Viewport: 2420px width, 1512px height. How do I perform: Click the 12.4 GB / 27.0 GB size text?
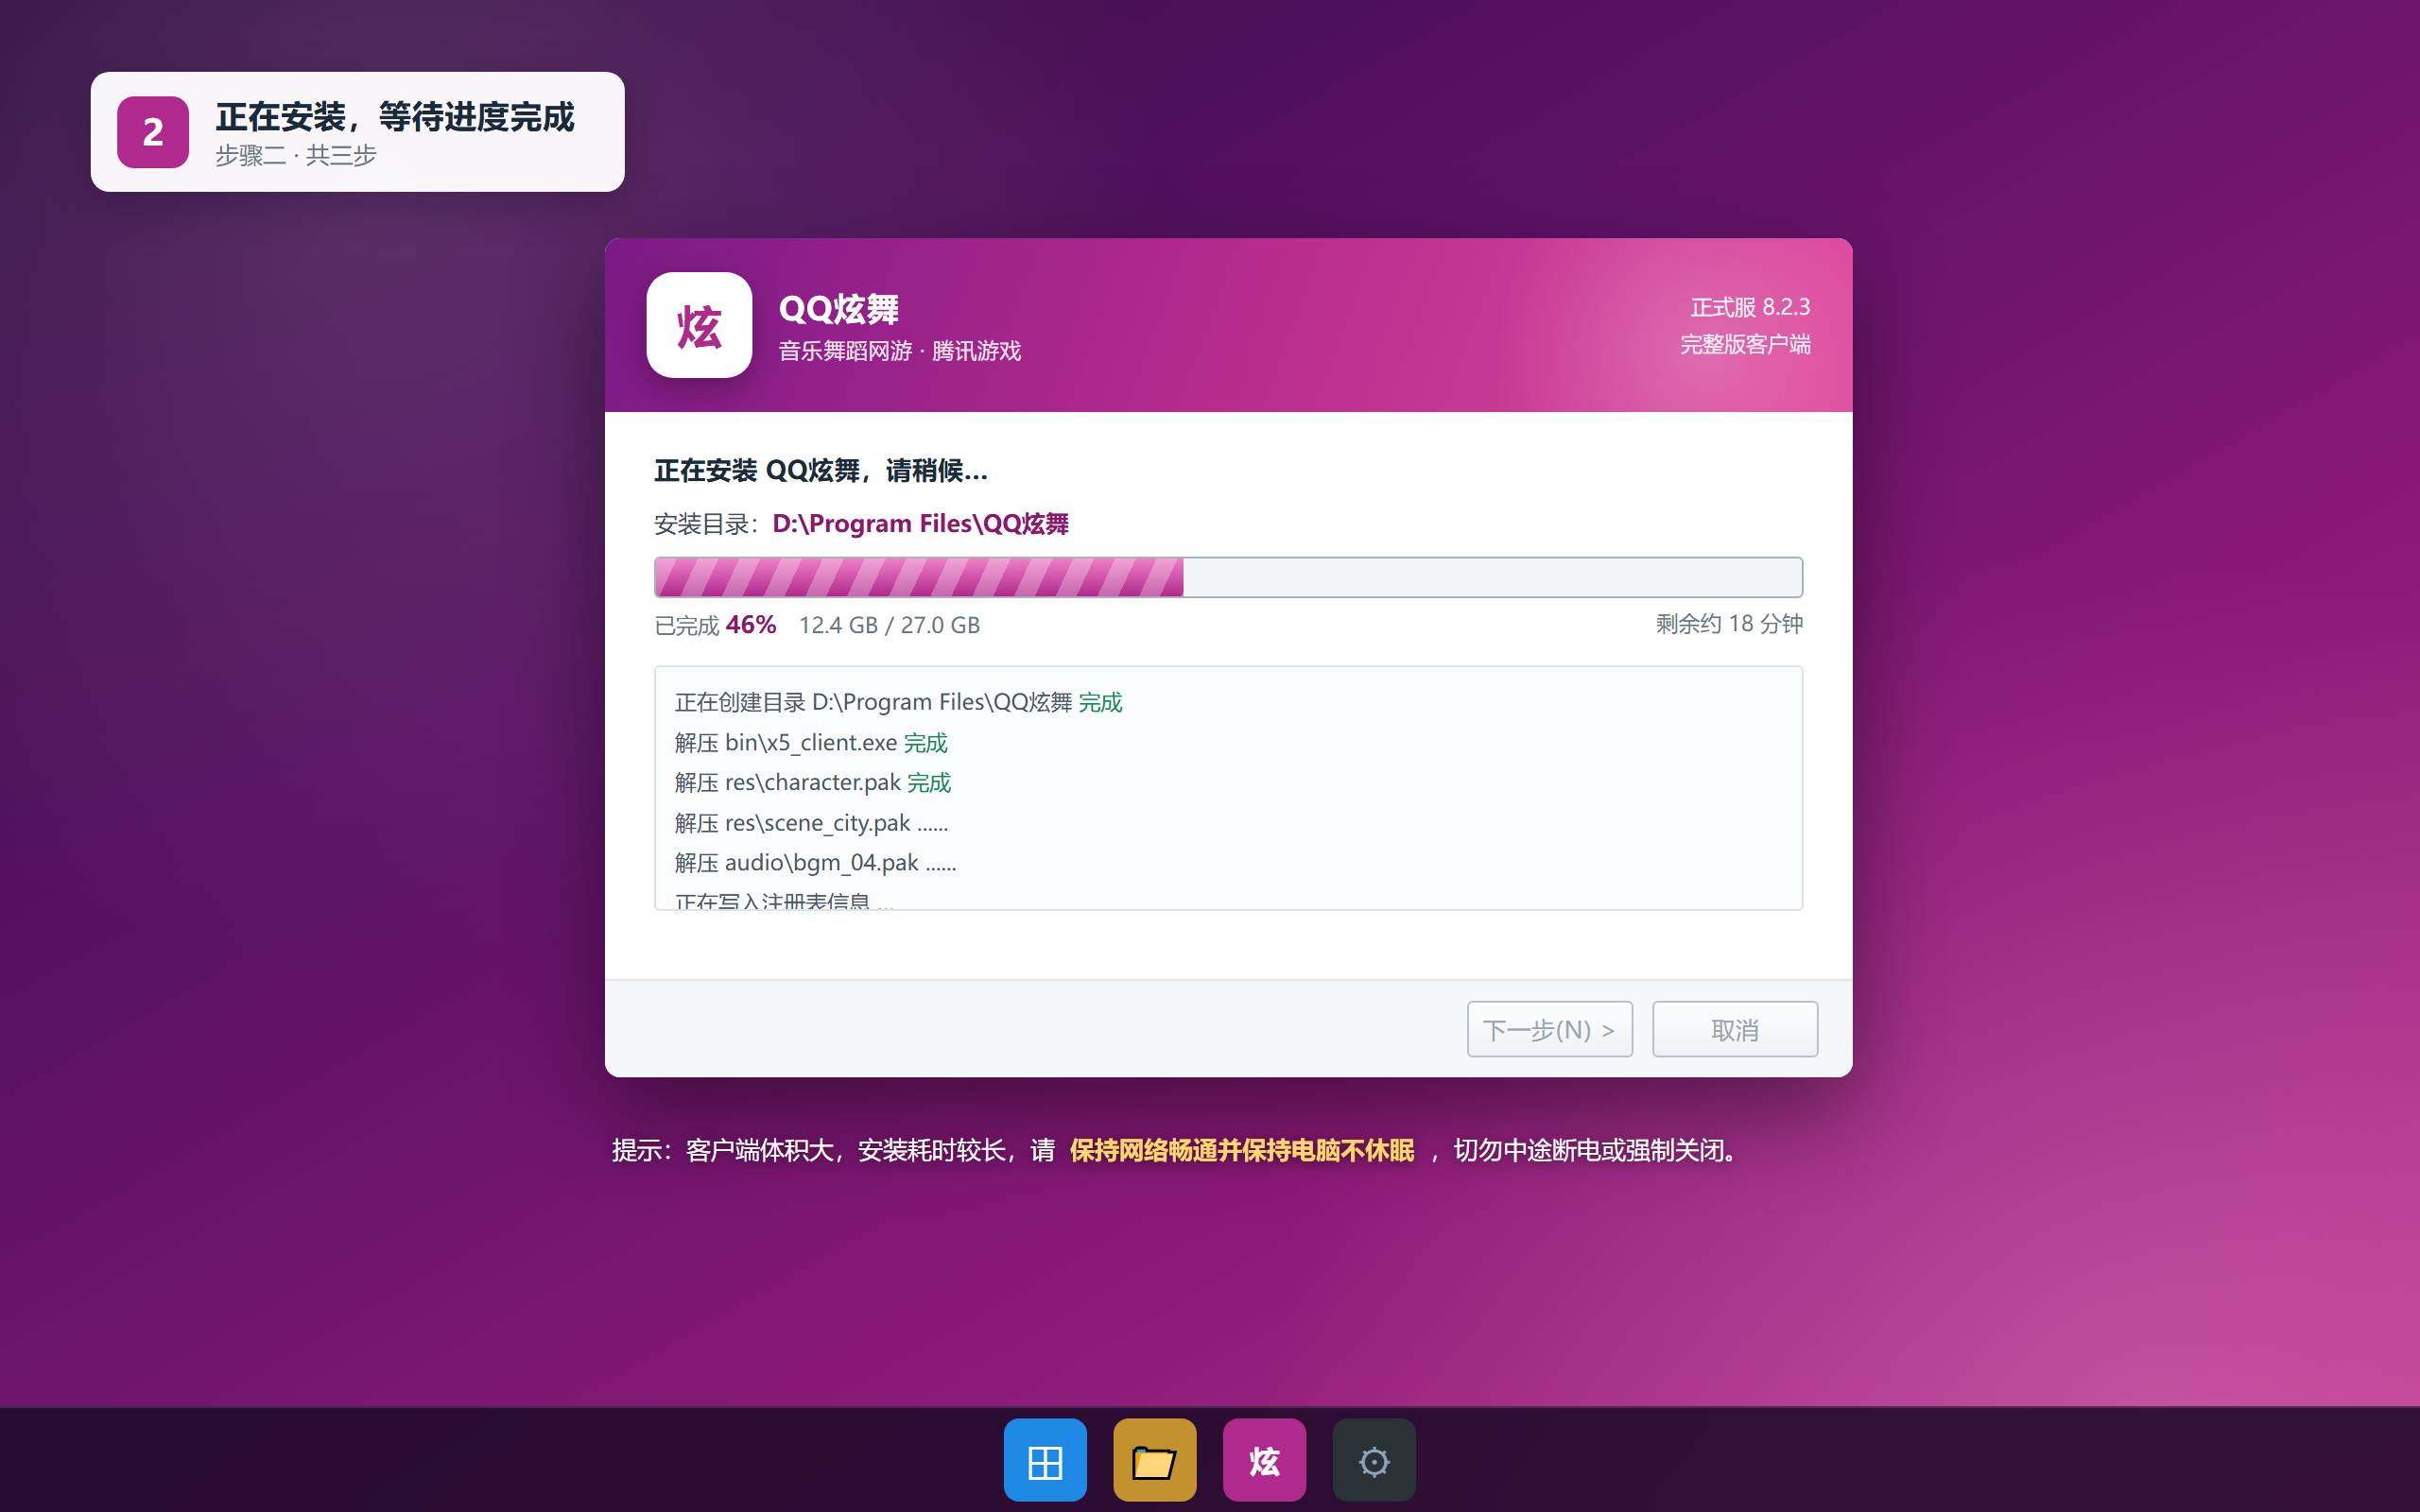(x=889, y=625)
